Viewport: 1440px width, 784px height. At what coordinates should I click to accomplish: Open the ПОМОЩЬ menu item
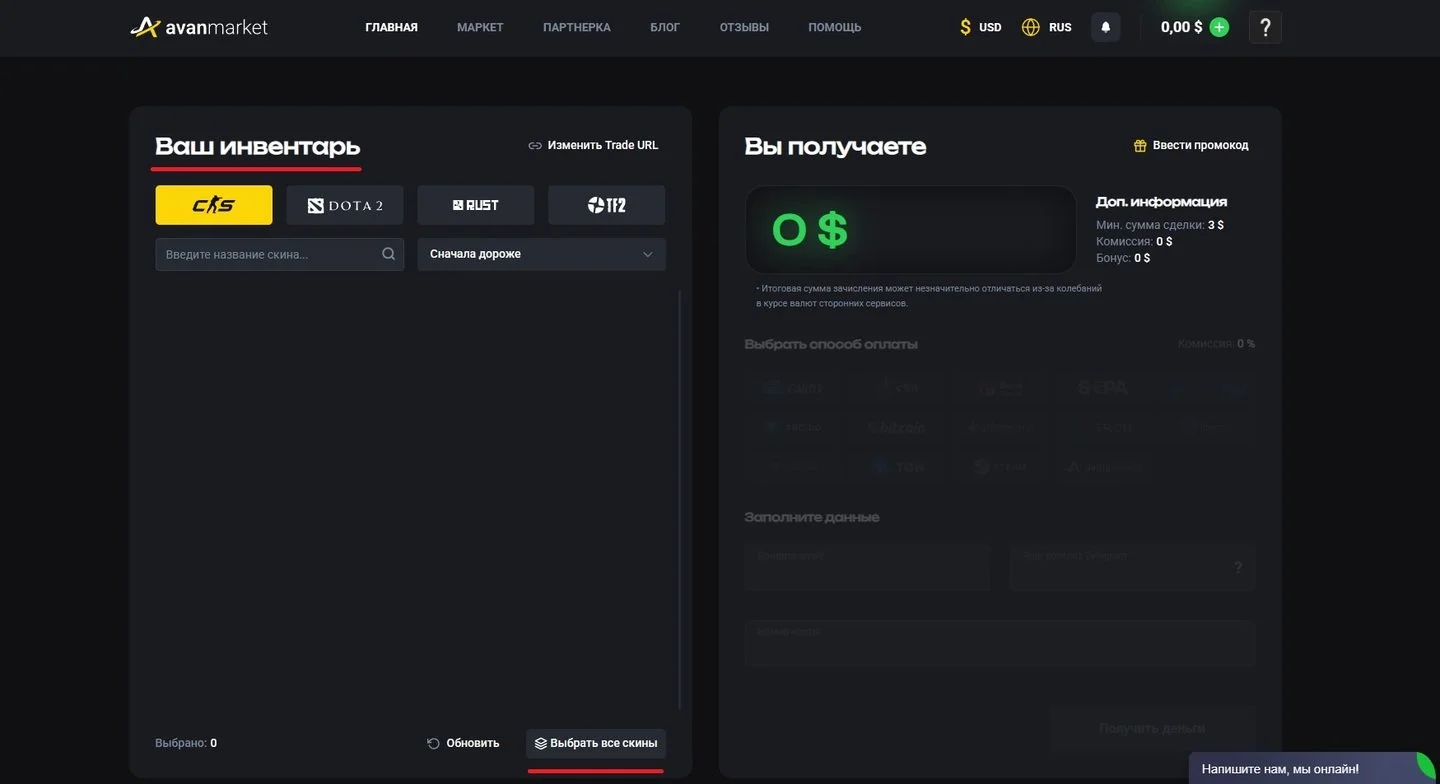pos(834,27)
